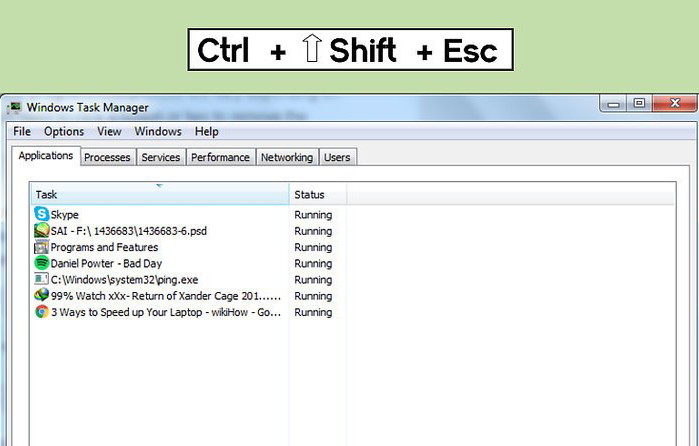This screenshot has width=699, height=446.
Task: Click the Programs and Features icon
Action: click(41, 247)
